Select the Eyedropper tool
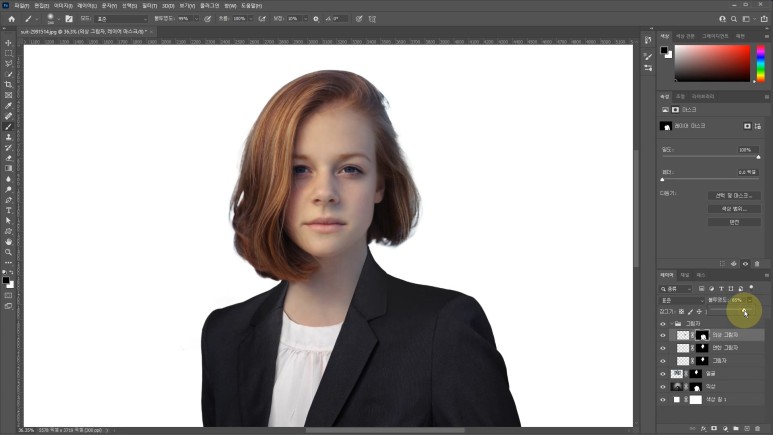 [x=8, y=106]
